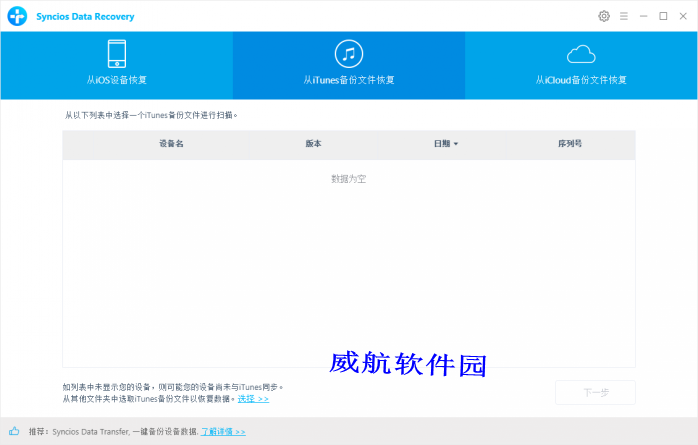Click the Syncios Data Recovery title text

(85, 16)
